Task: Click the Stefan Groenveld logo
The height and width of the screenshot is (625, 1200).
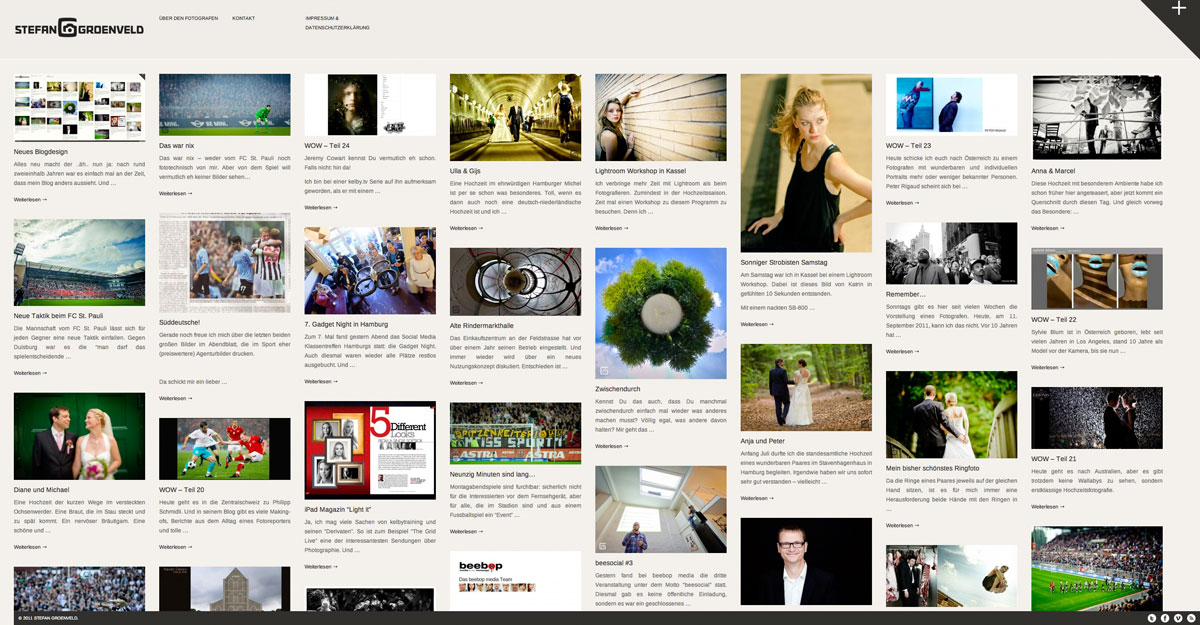Action: (x=79, y=28)
